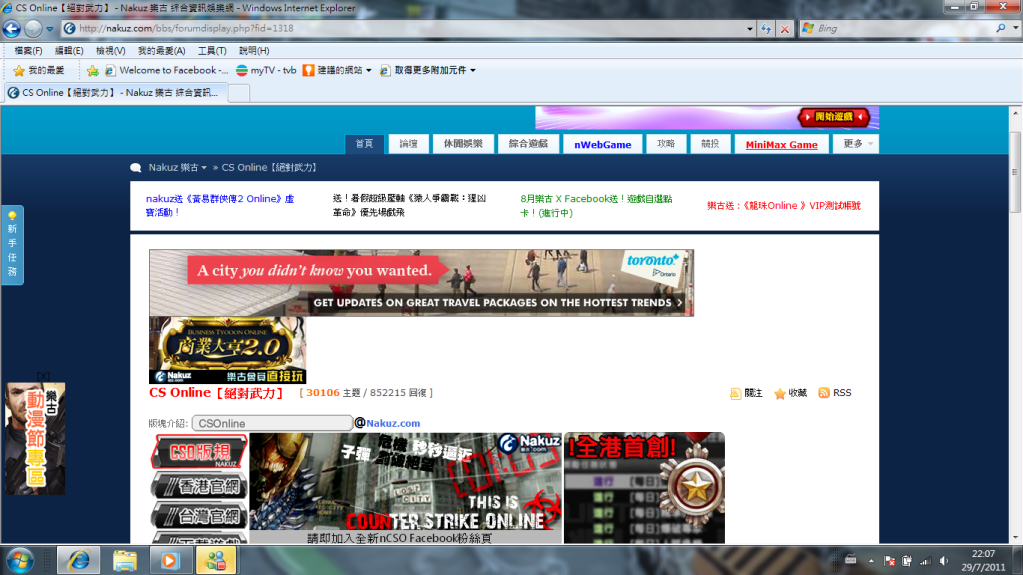
Task: Open the 檢視(V) menu
Action: coord(110,51)
